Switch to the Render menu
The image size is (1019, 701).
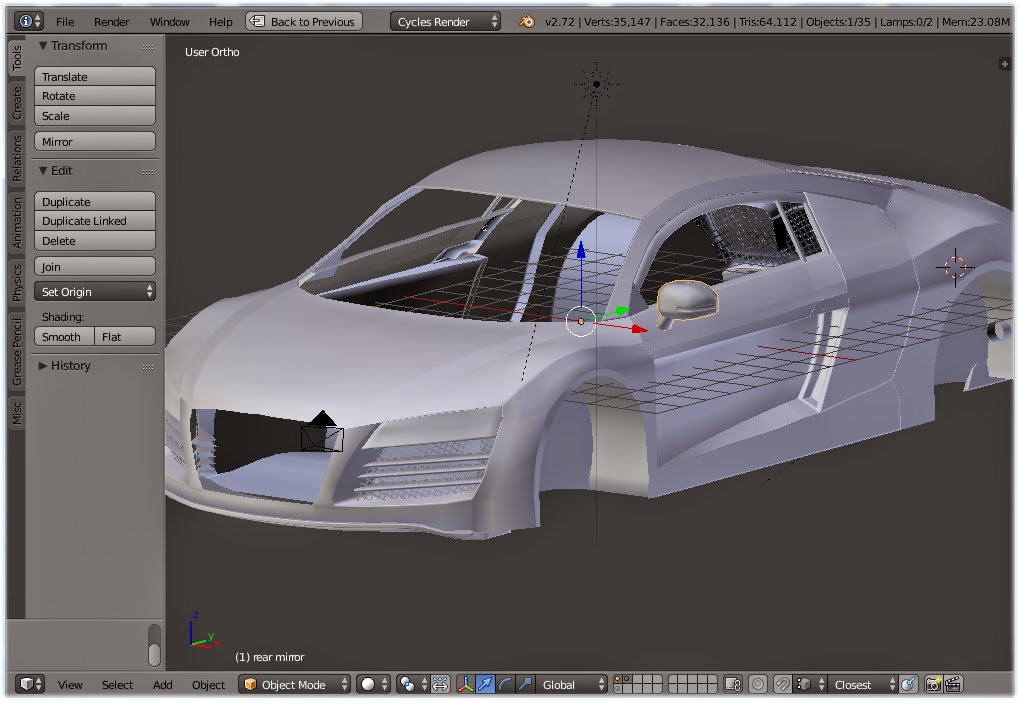click(x=111, y=21)
